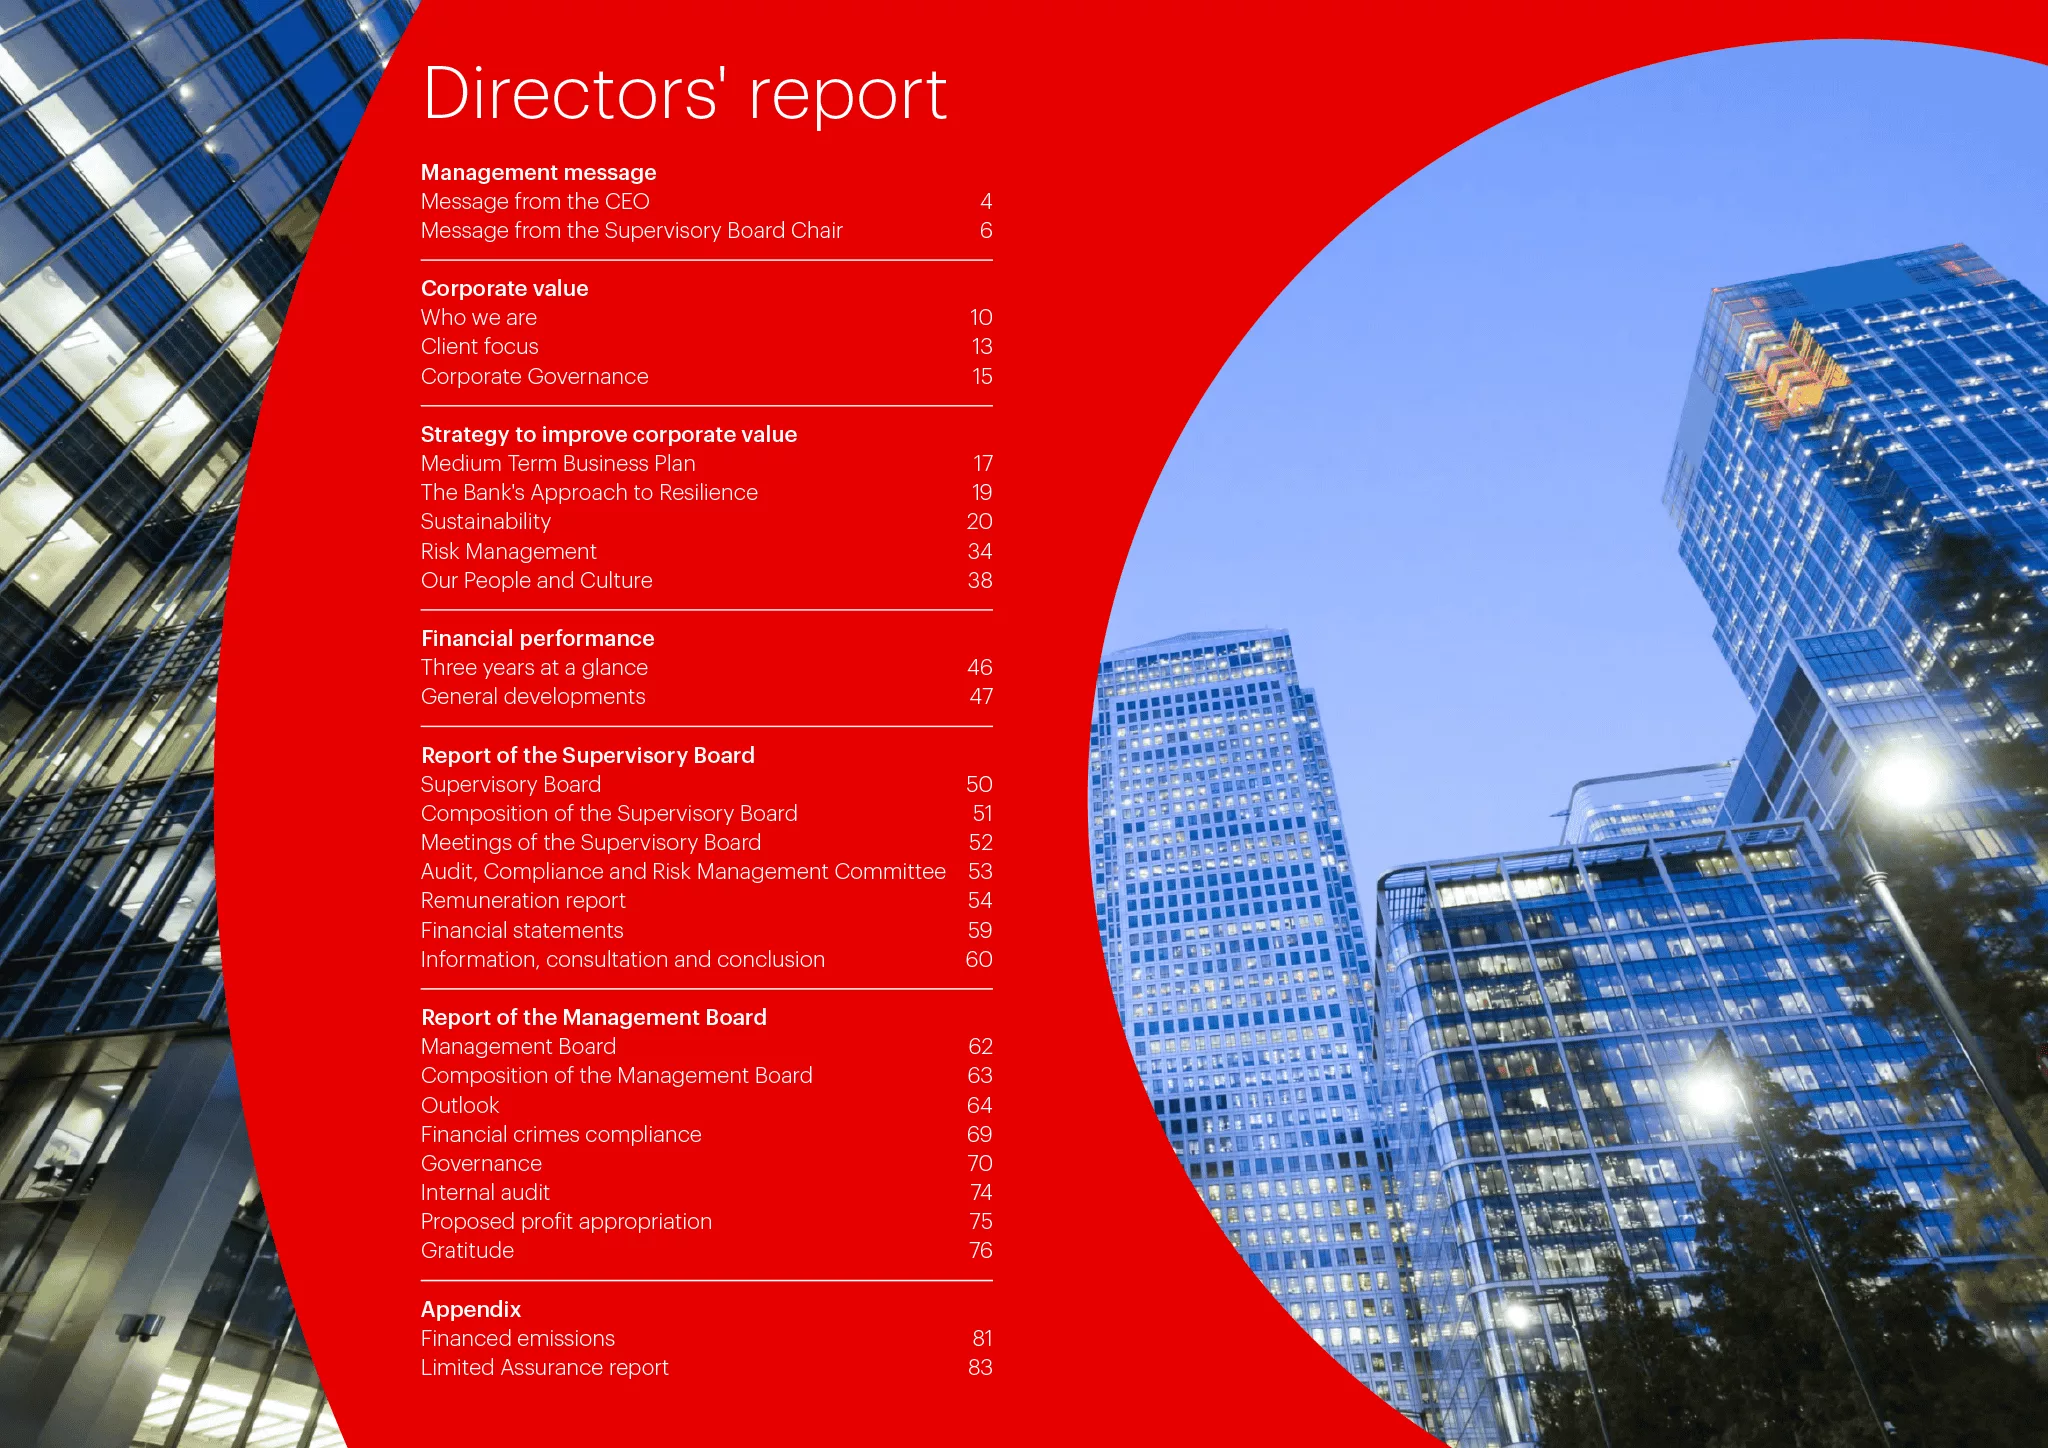2048x1448 pixels.
Task: Open 'Our People and Culture'
Action: (x=706, y=581)
